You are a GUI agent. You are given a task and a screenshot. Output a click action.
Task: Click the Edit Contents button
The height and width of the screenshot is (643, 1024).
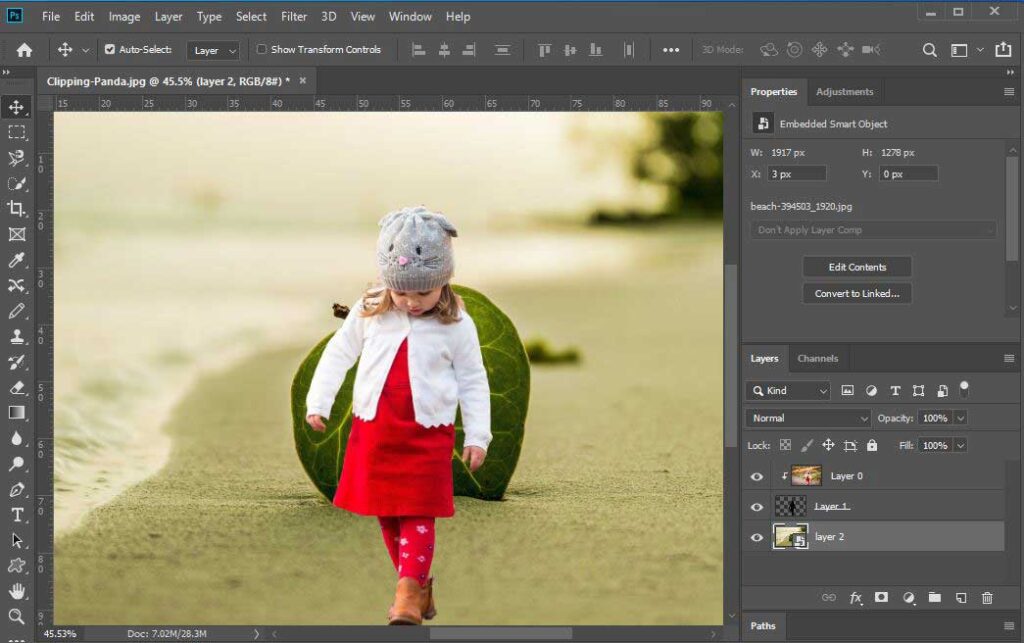pos(856,267)
